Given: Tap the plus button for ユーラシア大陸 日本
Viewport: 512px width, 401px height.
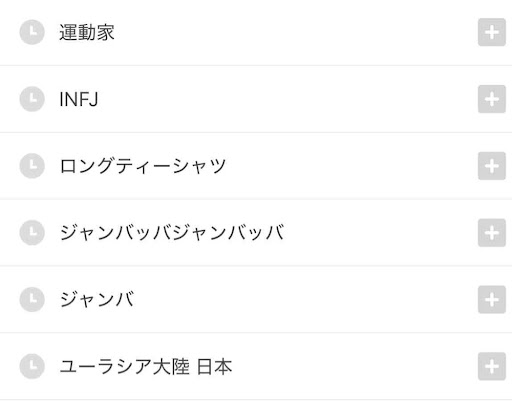Looking at the screenshot, I should click(492, 366).
